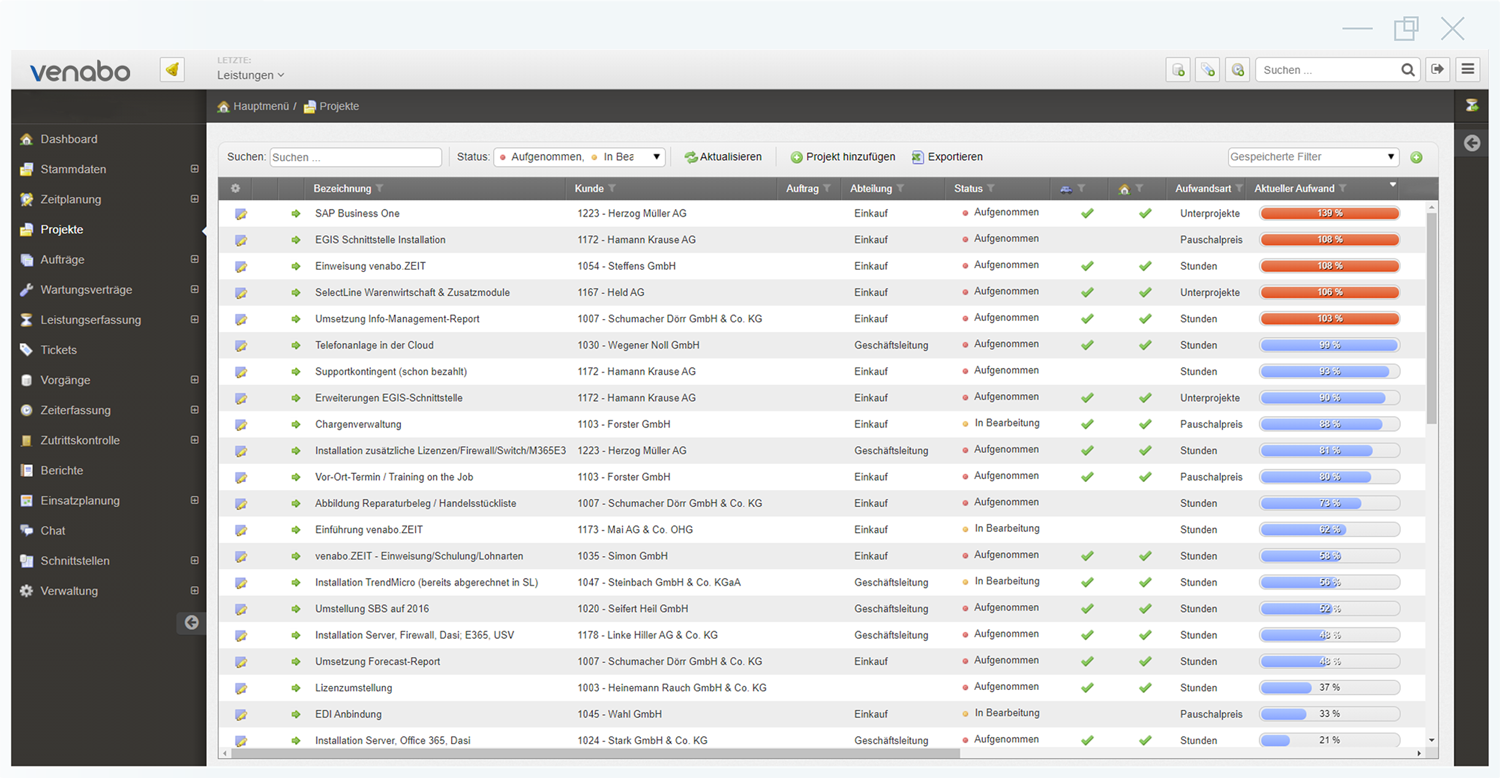Open the Status filter dropdown
The image size is (1500, 778).
(580, 157)
